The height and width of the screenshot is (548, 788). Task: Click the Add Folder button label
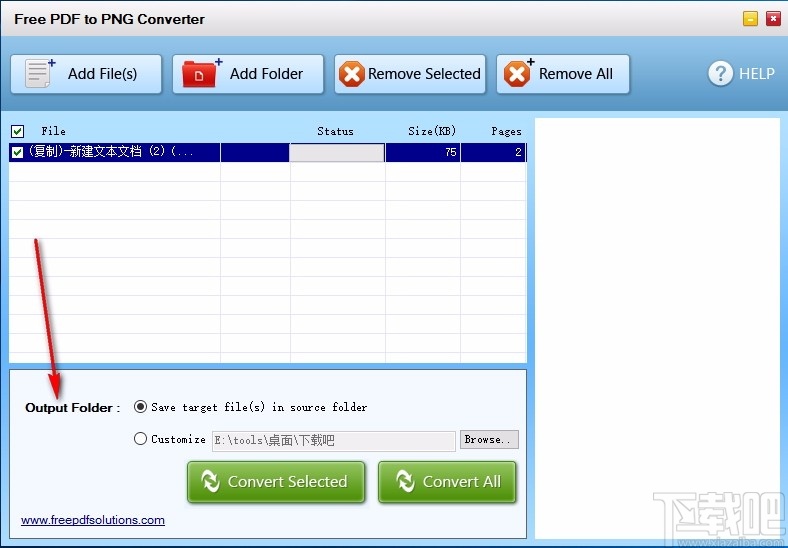(x=266, y=74)
